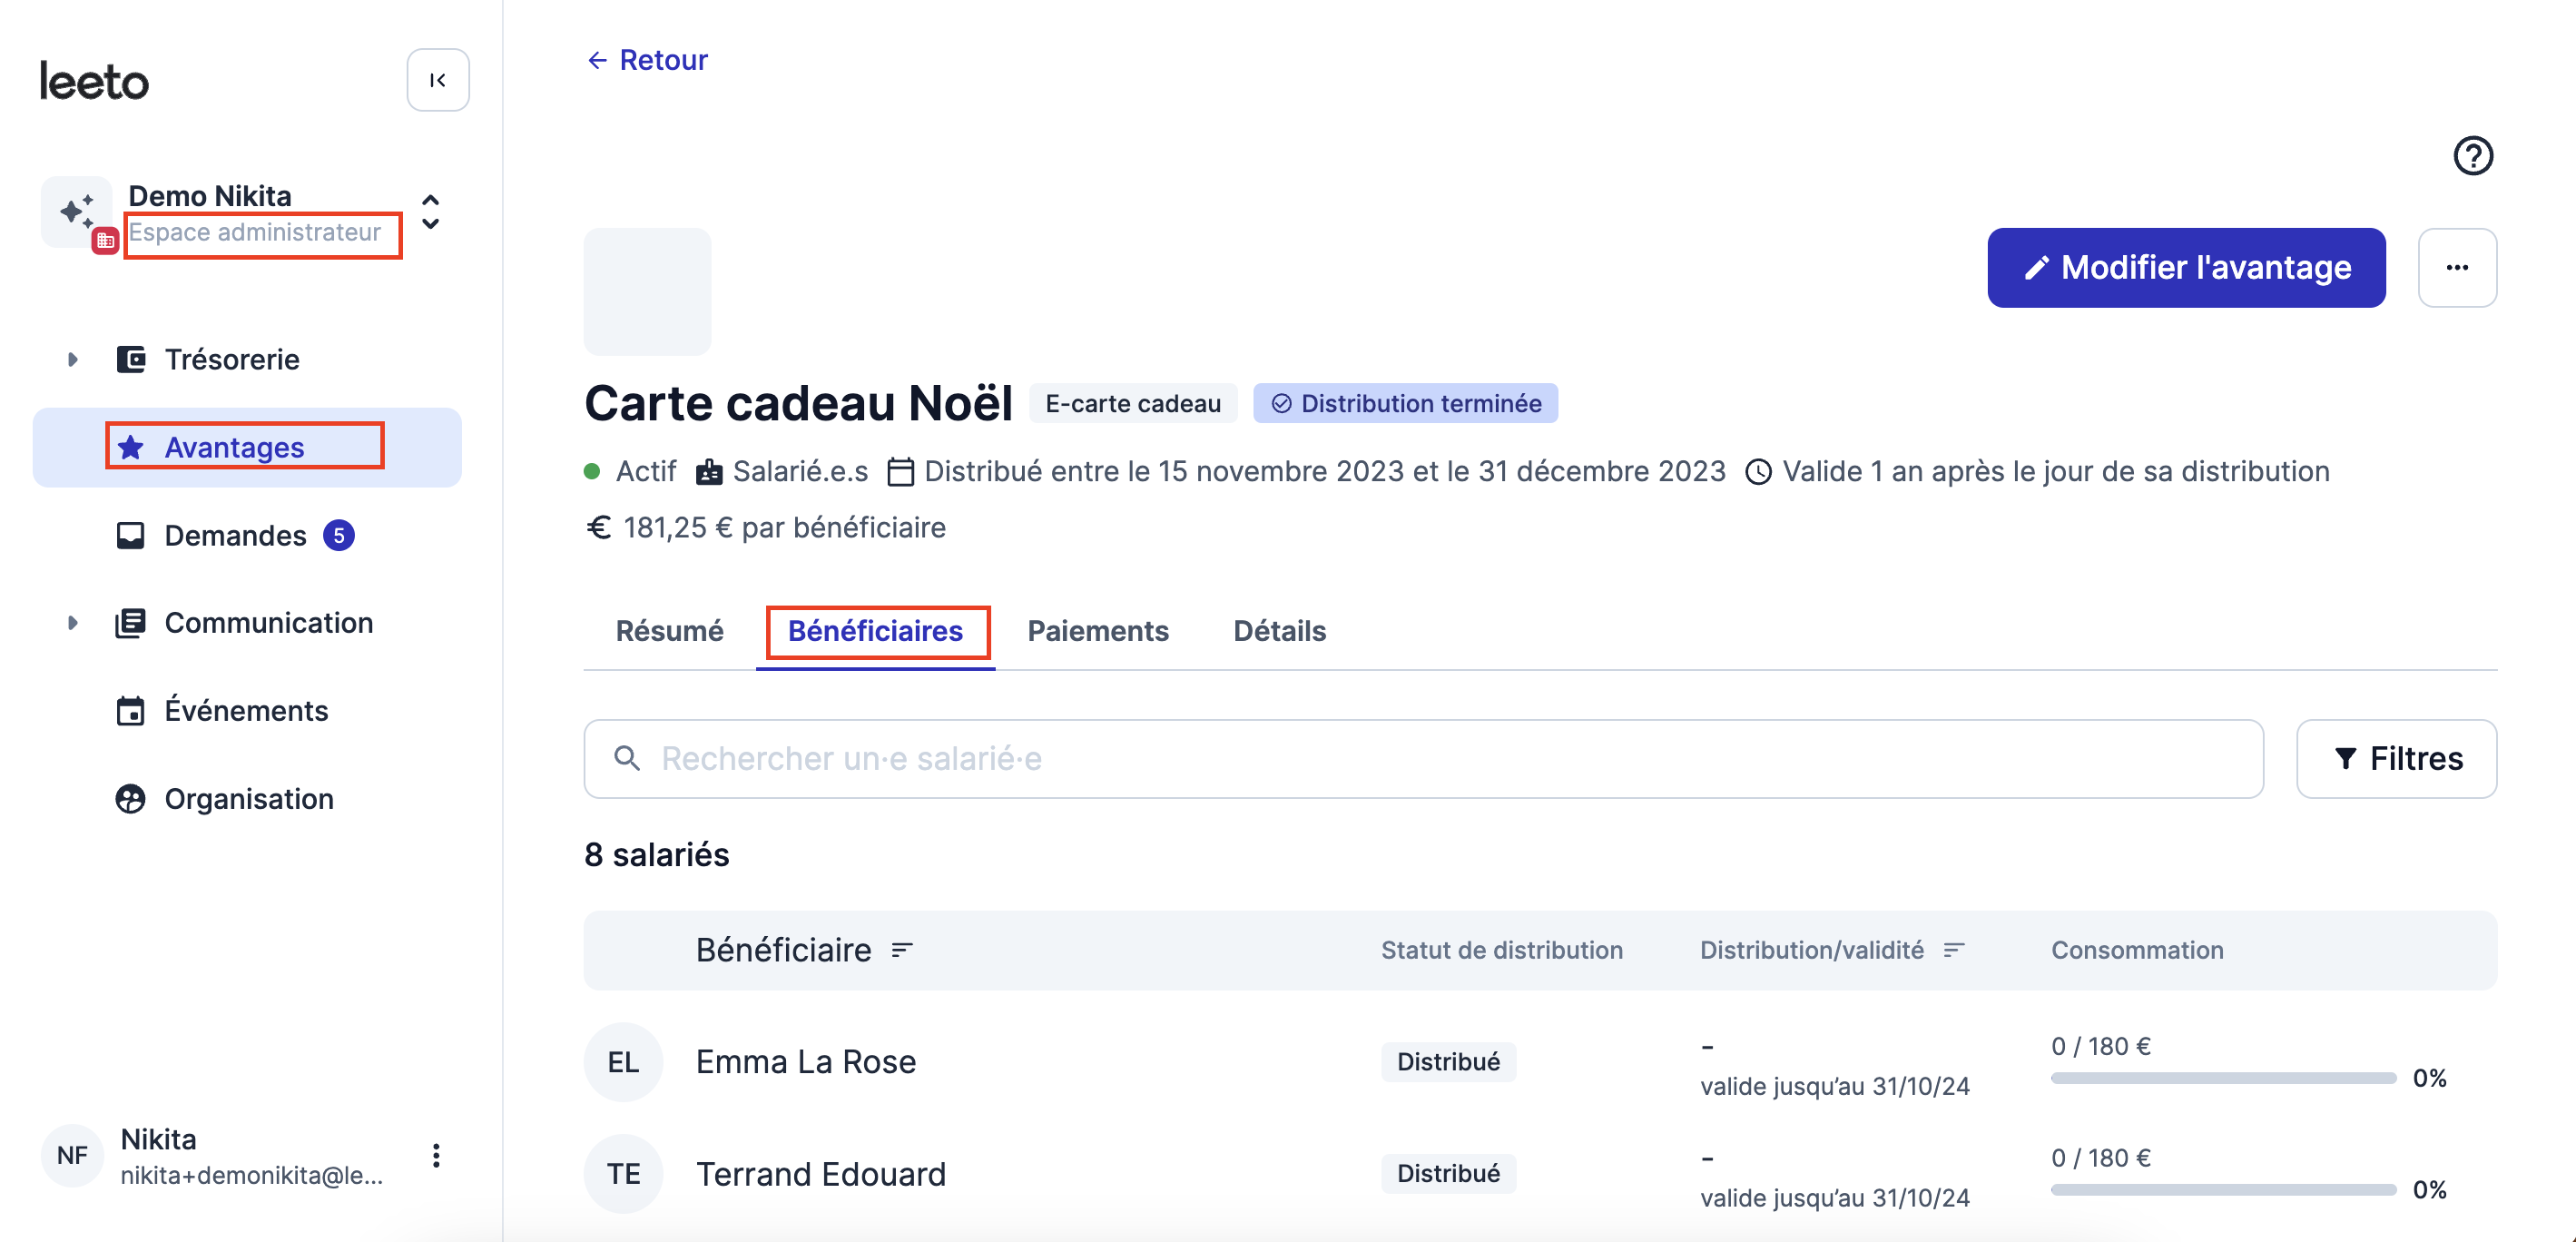Go back with the Retour link

point(648,60)
